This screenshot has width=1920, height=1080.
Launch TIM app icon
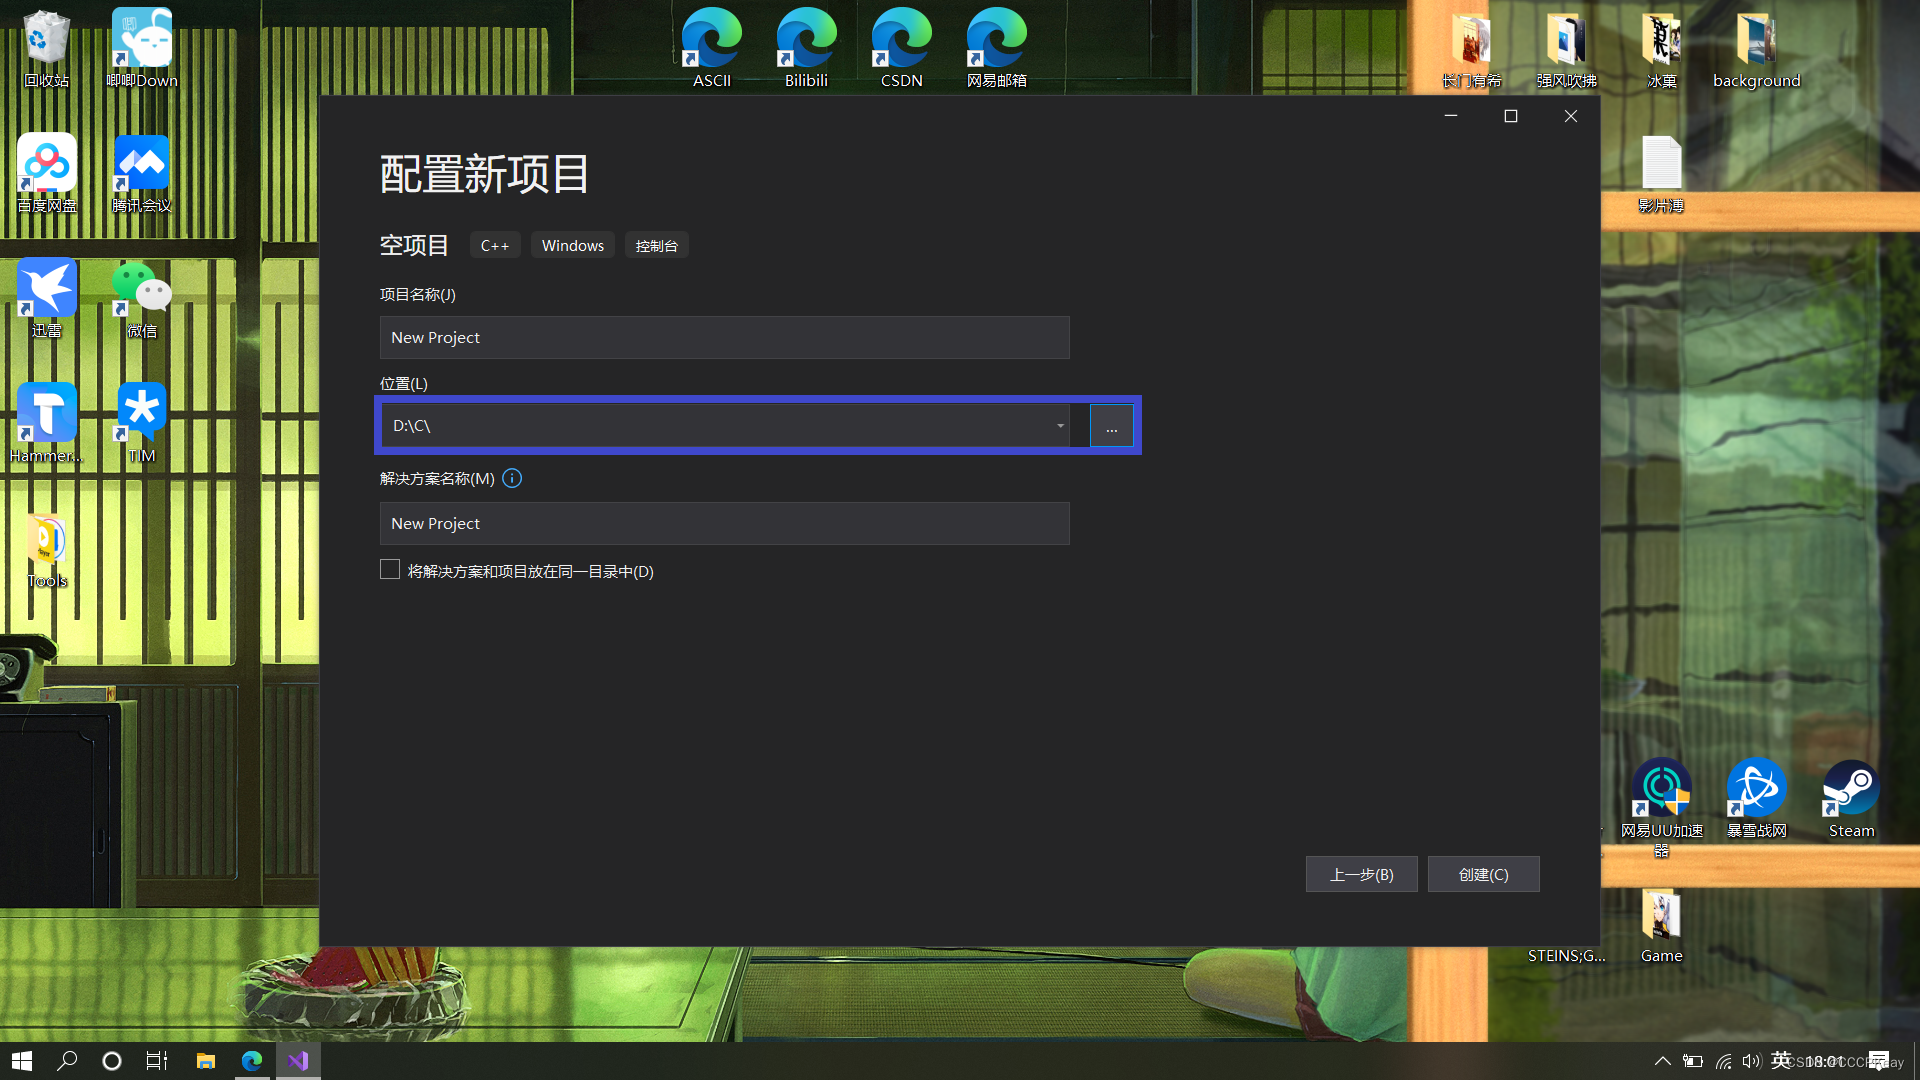[x=141, y=422]
